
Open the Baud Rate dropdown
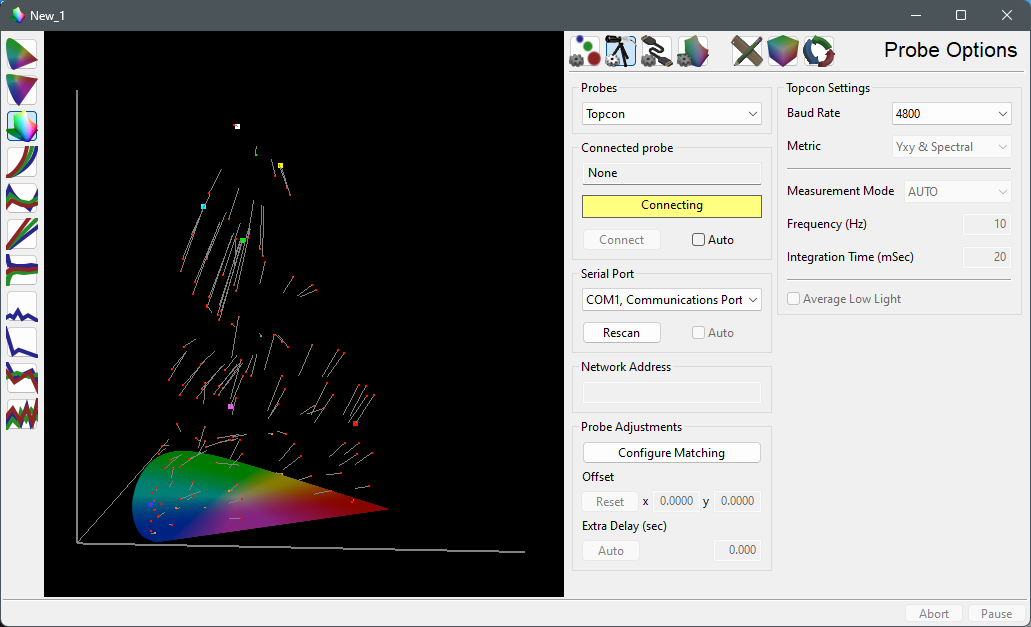951,113
